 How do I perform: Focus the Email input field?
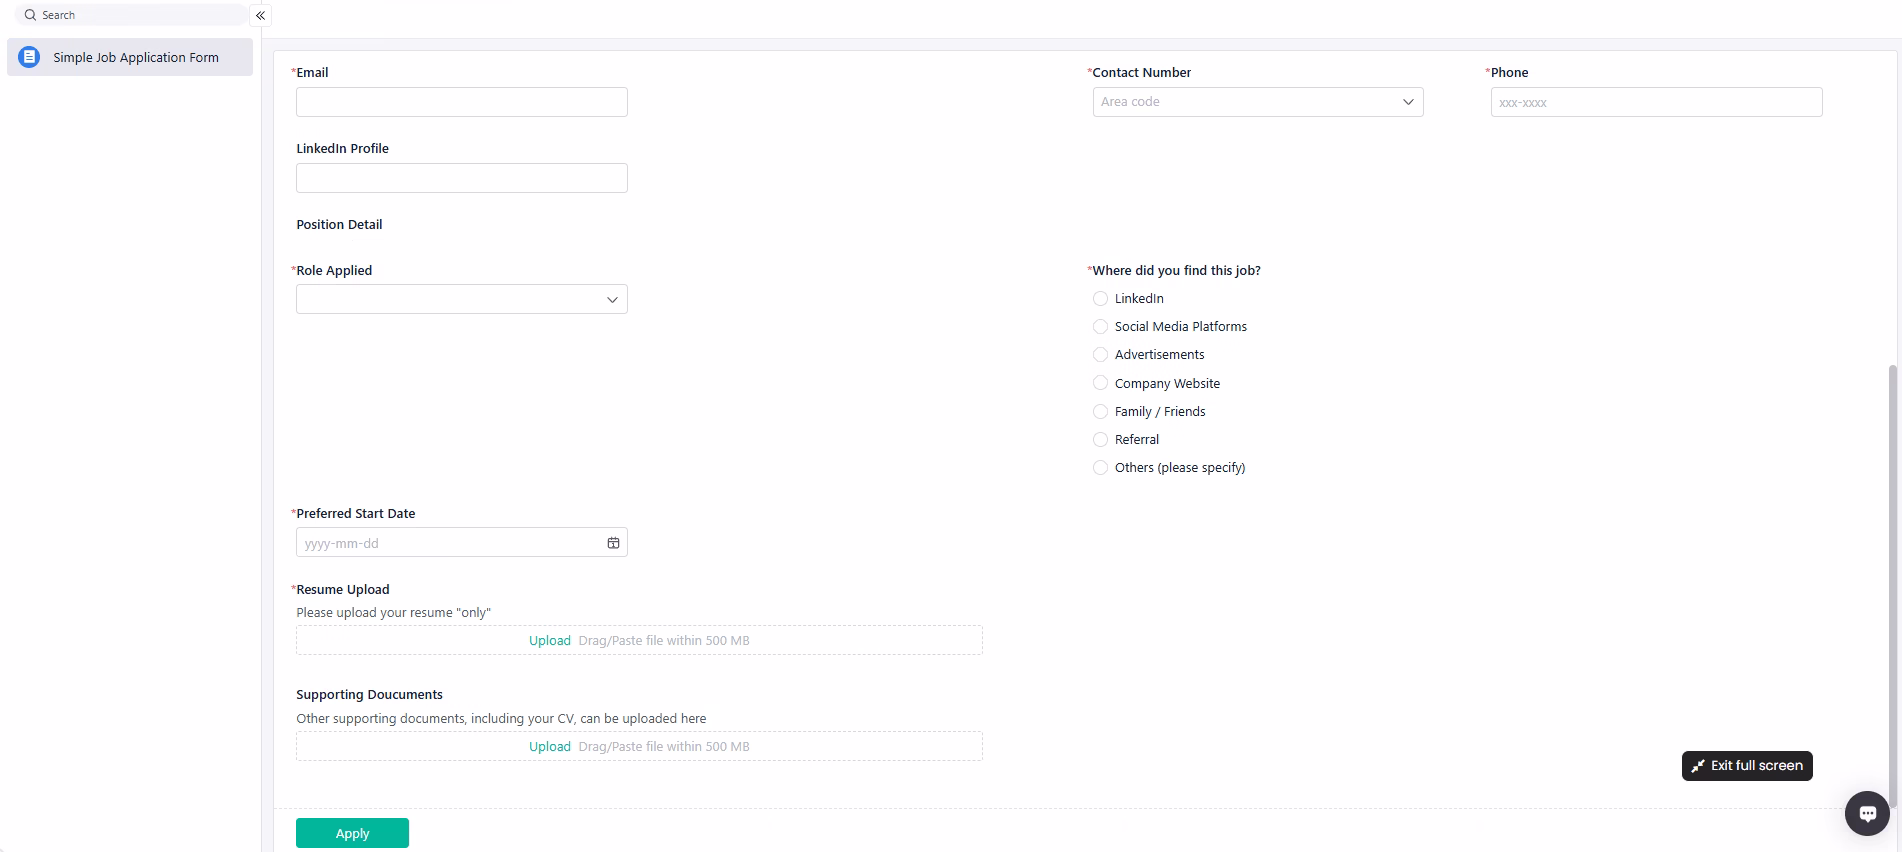pyautogui.click(x=461, y=102)
